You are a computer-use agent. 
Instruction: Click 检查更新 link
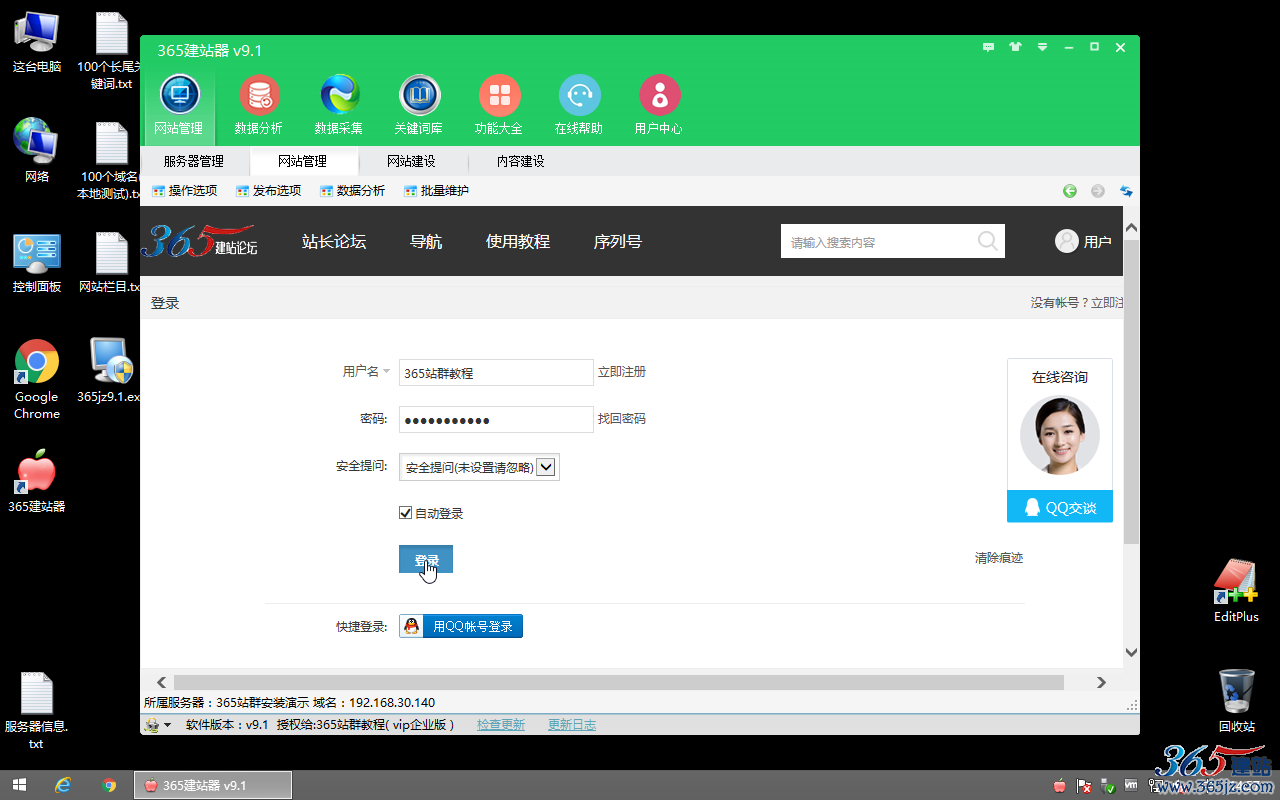pyautogui.click(x=501, y=725)
